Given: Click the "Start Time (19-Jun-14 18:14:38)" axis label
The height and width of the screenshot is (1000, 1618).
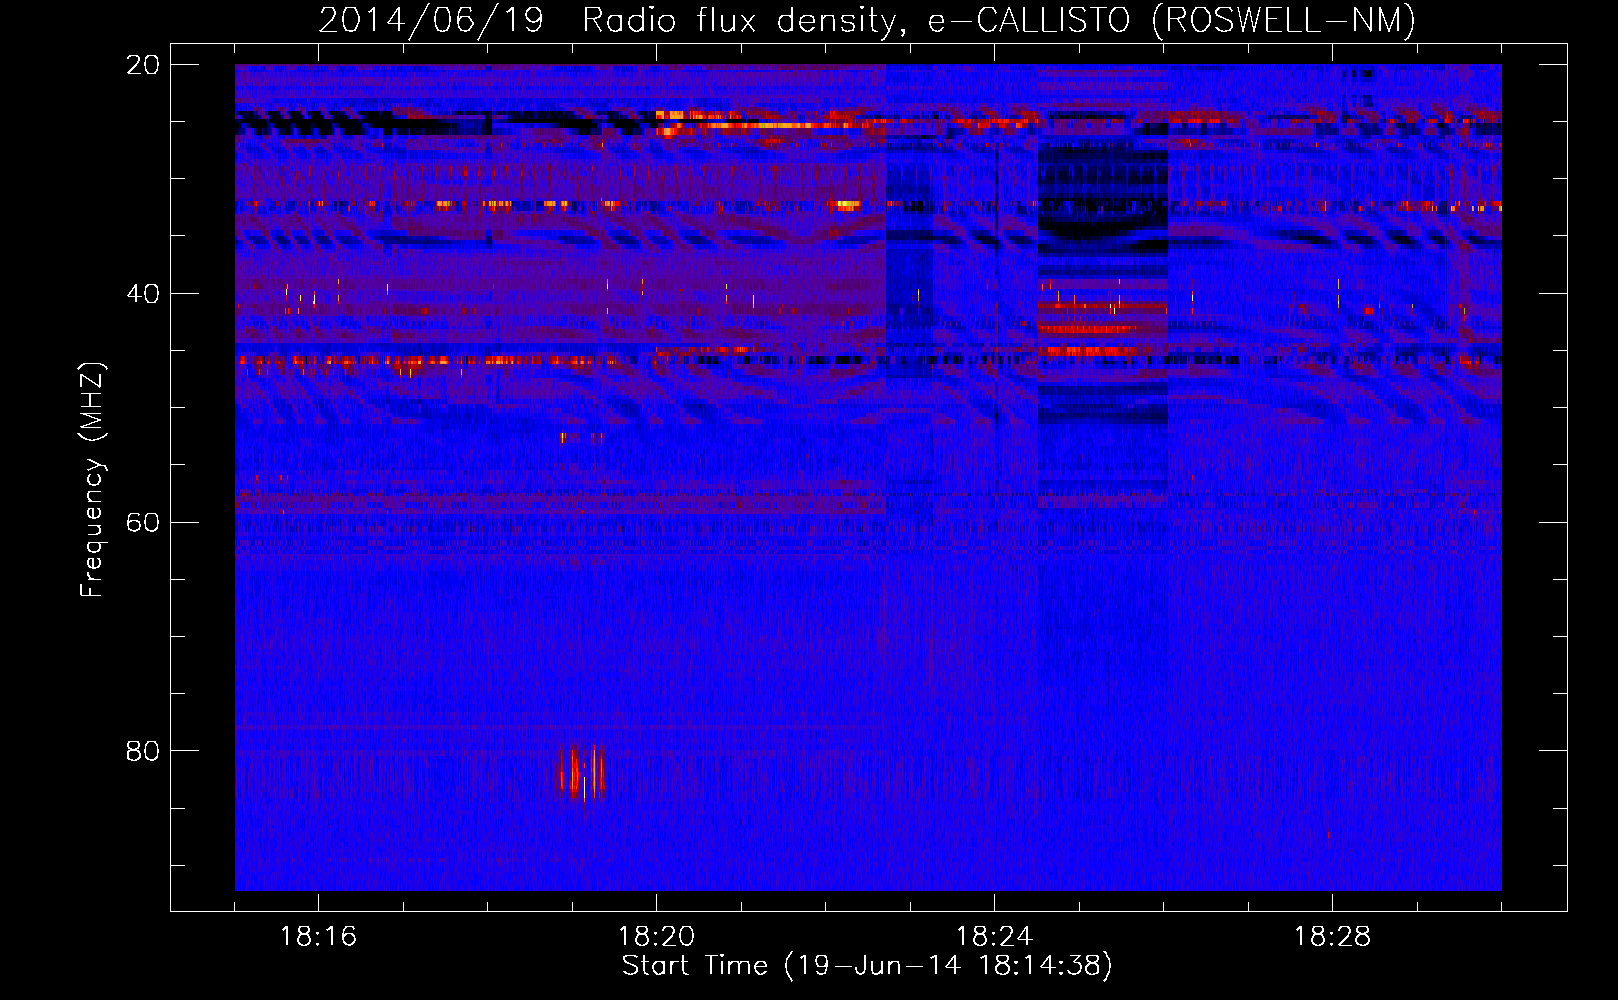Looking at the screenshot, I should coord(866,966).
